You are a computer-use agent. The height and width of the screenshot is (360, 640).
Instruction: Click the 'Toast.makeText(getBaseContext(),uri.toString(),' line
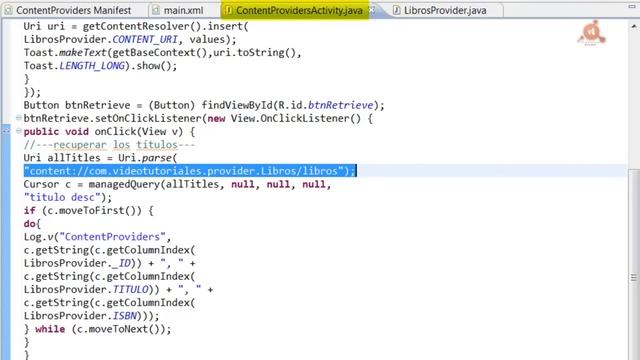coord(162,53)
